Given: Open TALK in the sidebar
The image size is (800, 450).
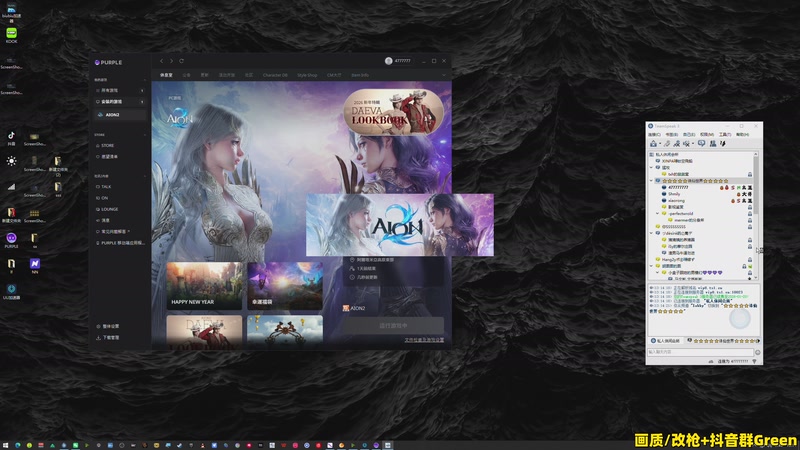Looking at the screenshot, I should click(x=106, y=187).
